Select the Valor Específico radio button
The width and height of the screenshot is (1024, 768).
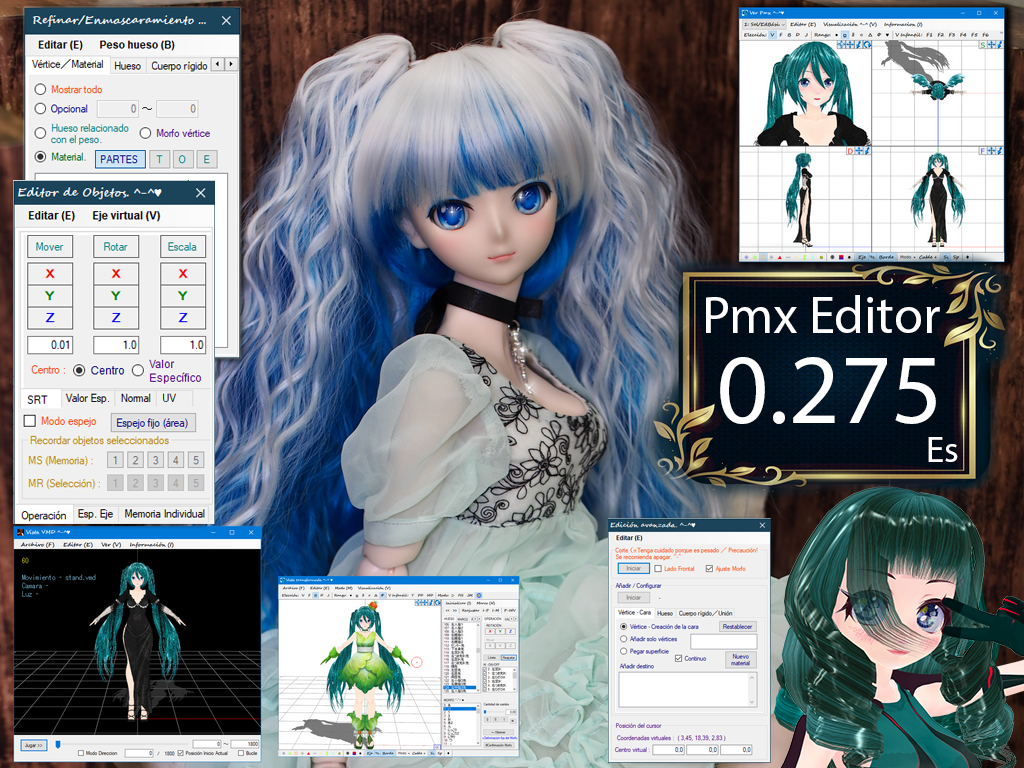[x=138, y=370]
